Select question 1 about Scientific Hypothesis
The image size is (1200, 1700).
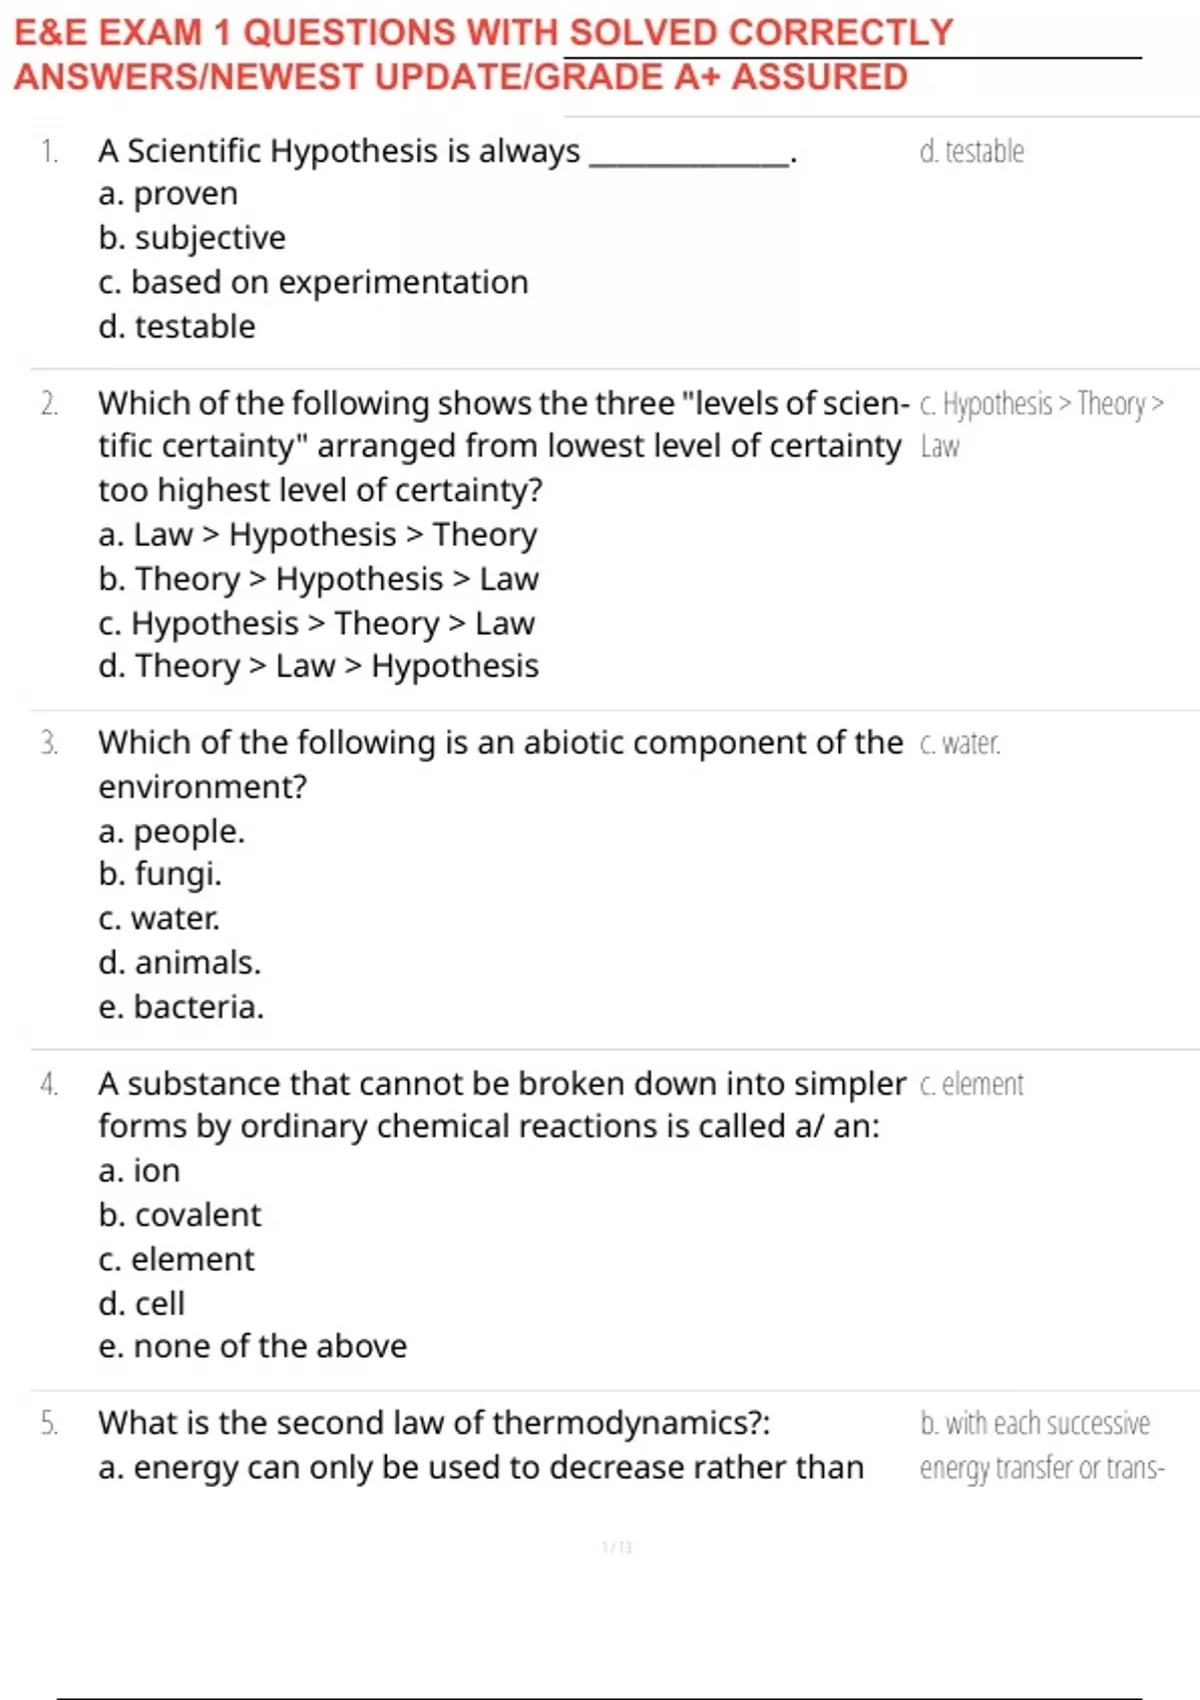[447, 151]
